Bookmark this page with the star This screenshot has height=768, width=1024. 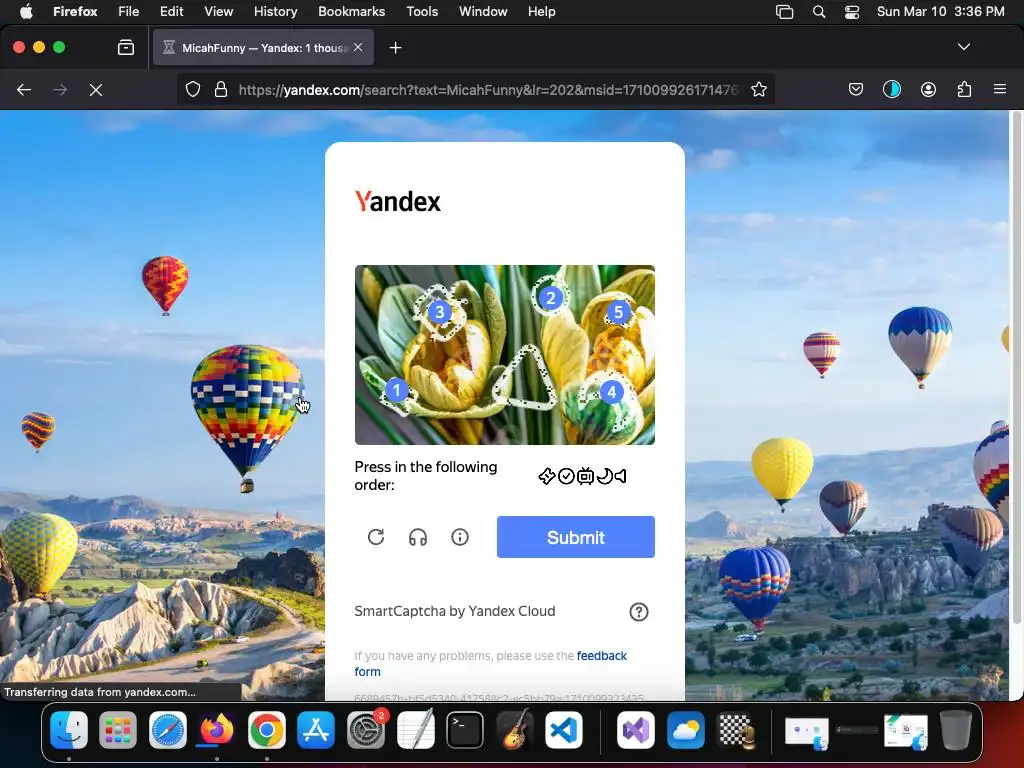pos(758,89)
